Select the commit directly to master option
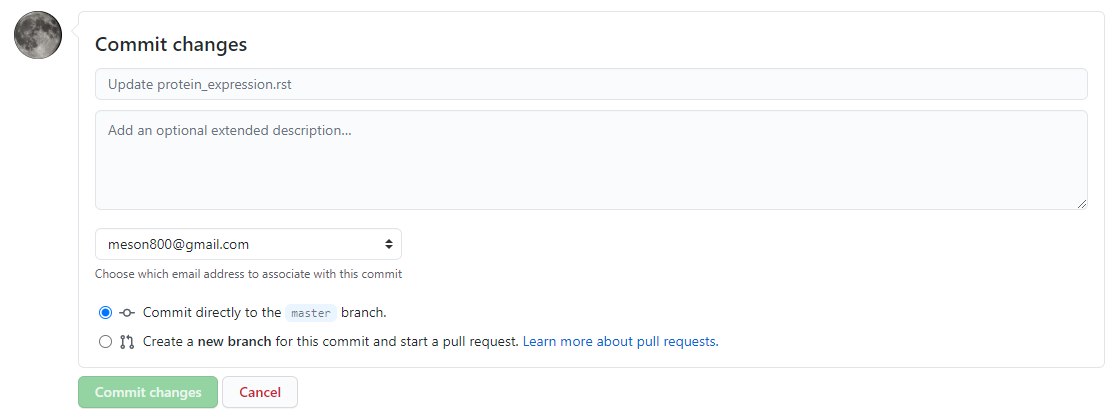1115x415 pixels. coord(106,313)
